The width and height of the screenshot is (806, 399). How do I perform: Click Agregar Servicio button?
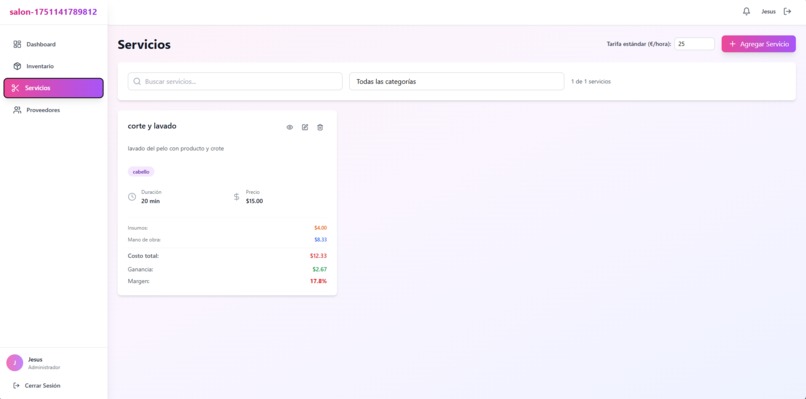point(758,44)
